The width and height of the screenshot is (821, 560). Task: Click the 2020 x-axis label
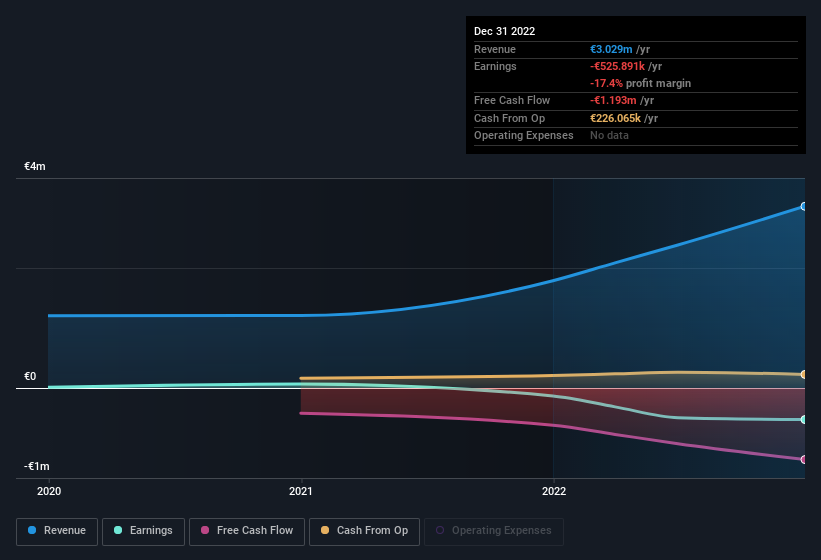point(49,491)
